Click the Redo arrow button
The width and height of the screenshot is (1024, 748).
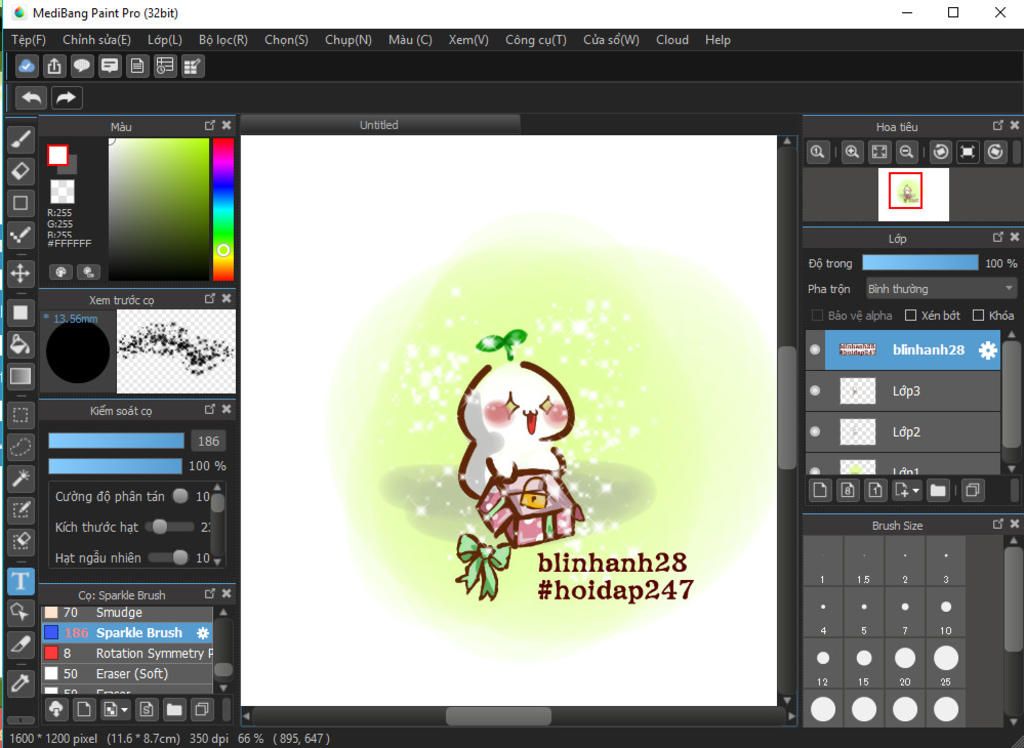click(67, 98)
